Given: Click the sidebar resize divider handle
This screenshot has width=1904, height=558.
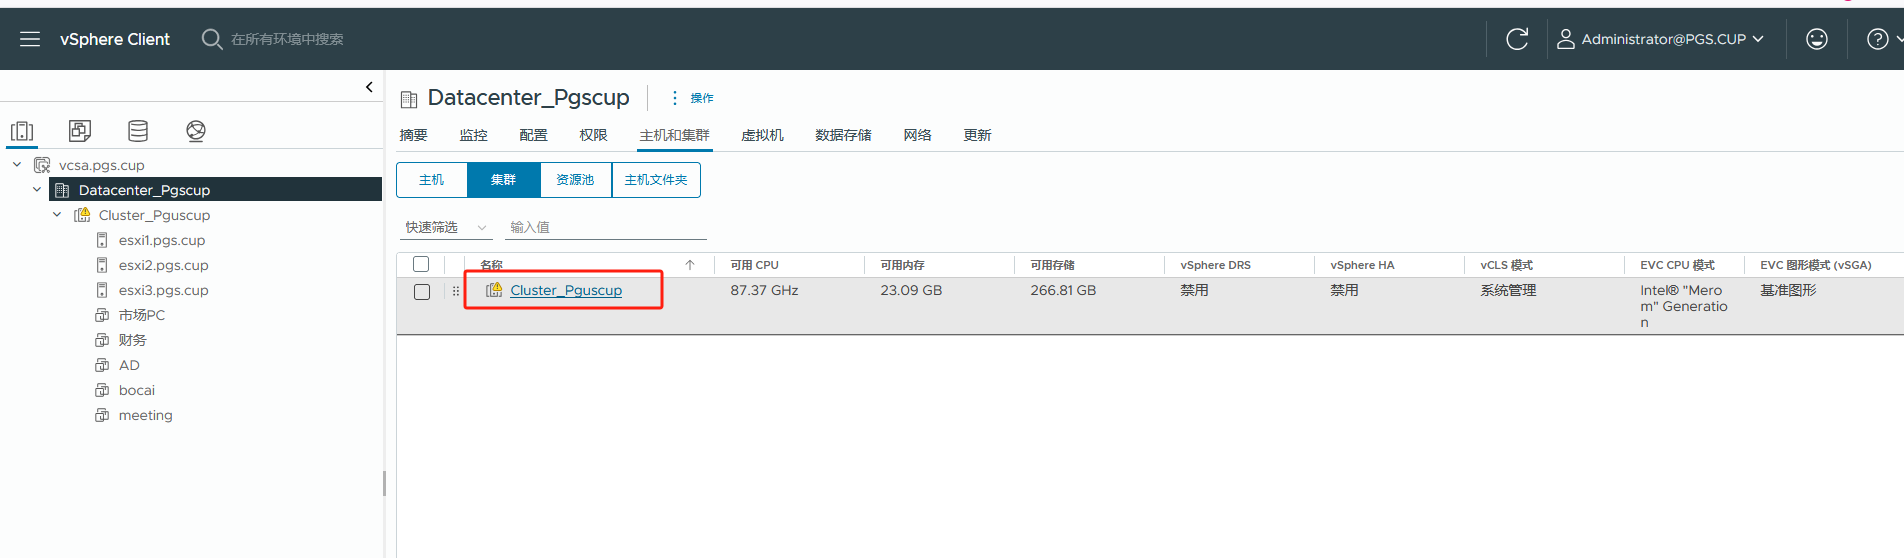Looking at the screenshot, I should (384, 483).
